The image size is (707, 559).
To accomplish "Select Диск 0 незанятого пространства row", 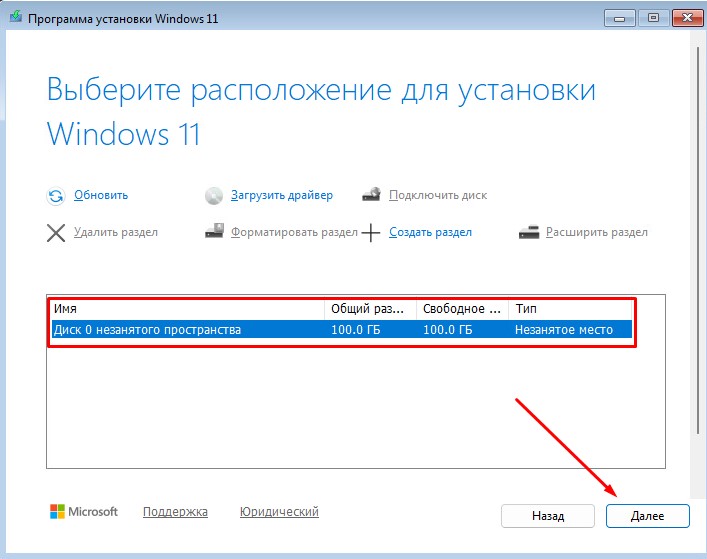I will point(342,330).
